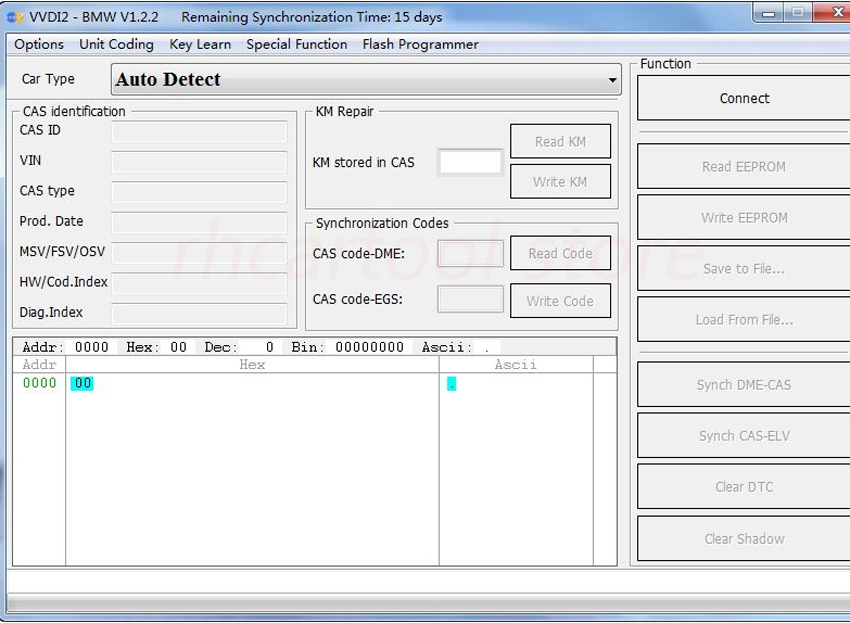Open the Special Function menu
This screenshot has width=850, height=623.
[297, 44]
